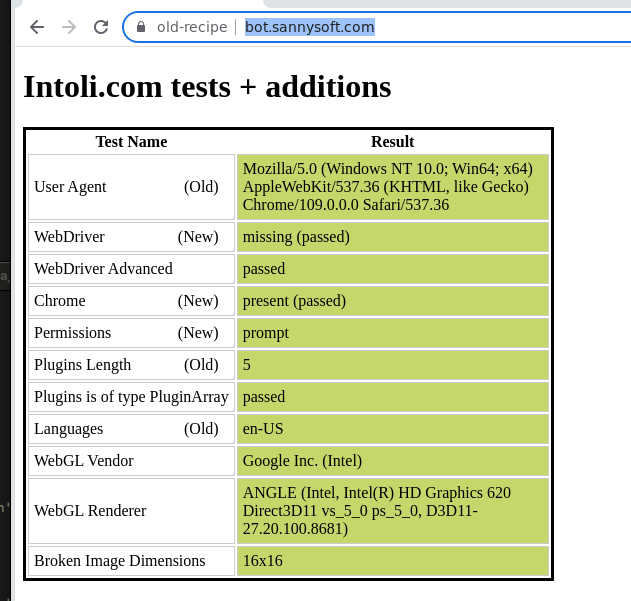Viewport: 631px width, 601px height.
Task: Select the WebDriver (New) test name cell
Action: point(131,237)
